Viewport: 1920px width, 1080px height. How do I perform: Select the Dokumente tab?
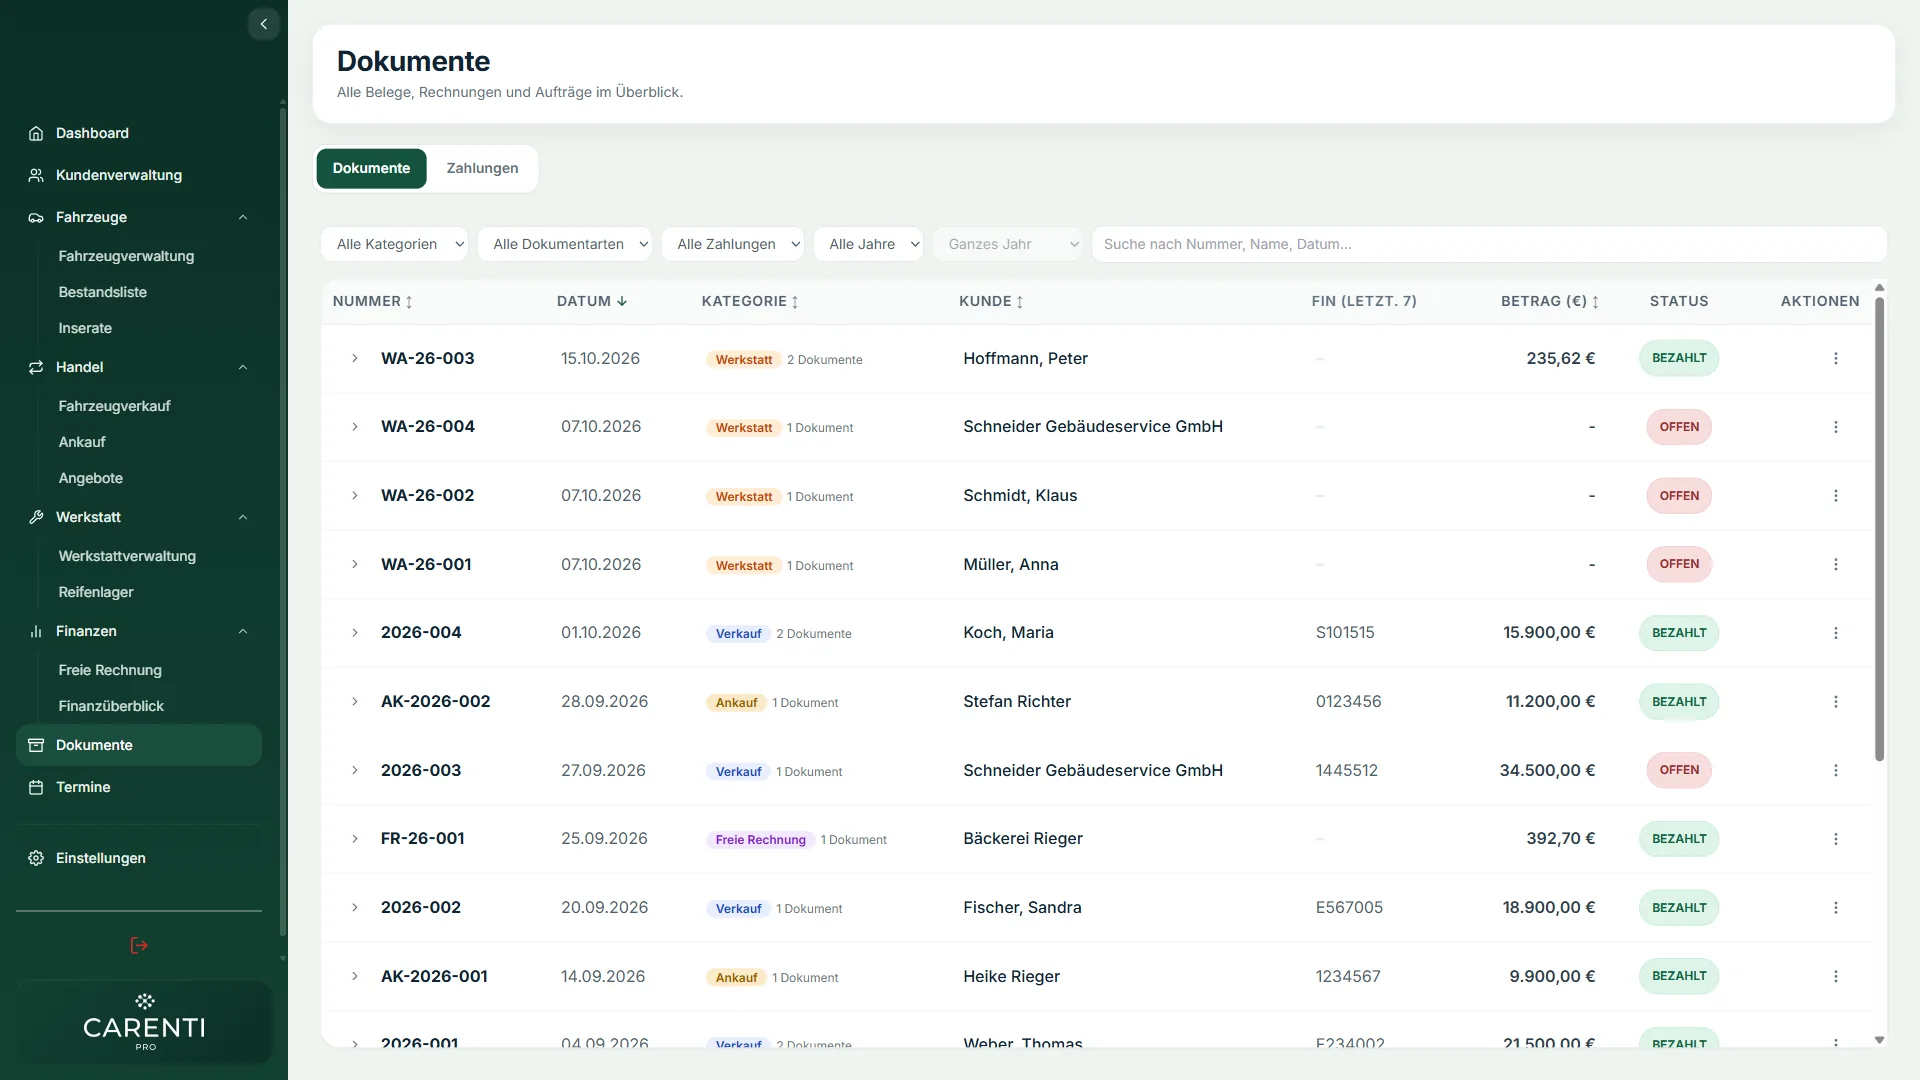(371, 168)
